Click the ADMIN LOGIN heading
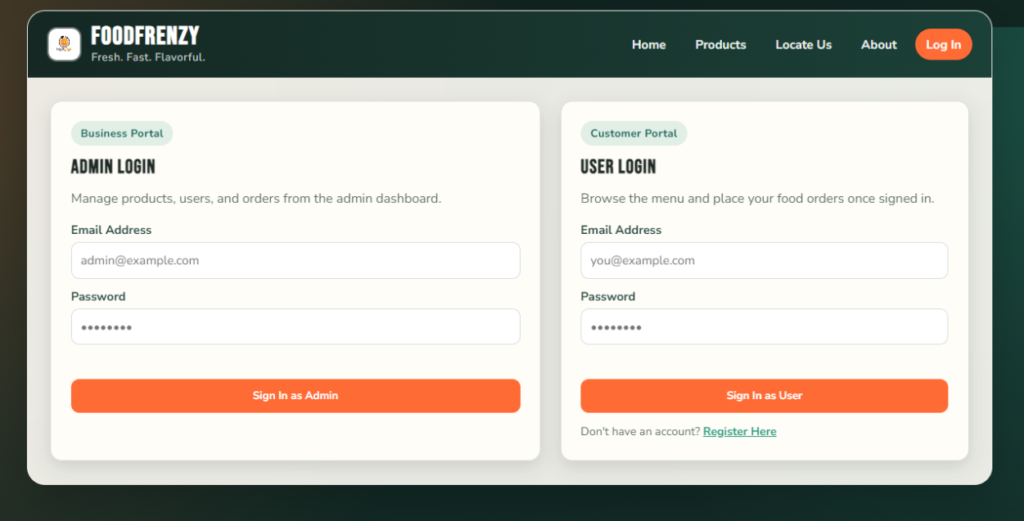This screenshot has width=1024, height=521. (113, 167)
